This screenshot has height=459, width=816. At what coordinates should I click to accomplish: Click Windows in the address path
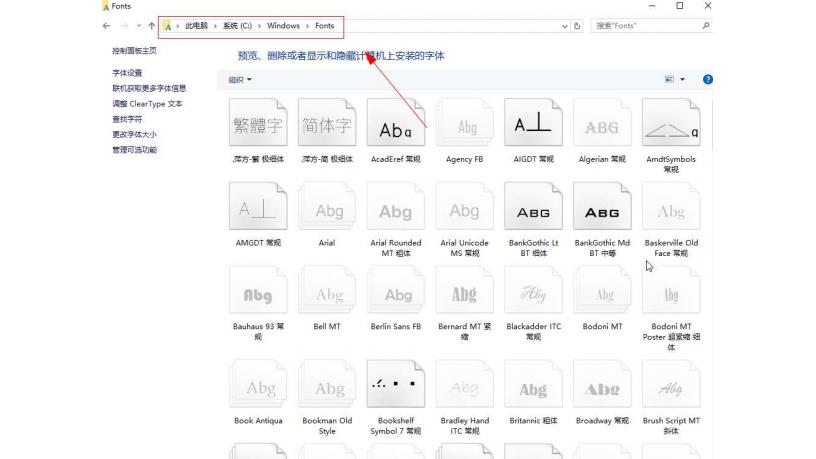283,26
